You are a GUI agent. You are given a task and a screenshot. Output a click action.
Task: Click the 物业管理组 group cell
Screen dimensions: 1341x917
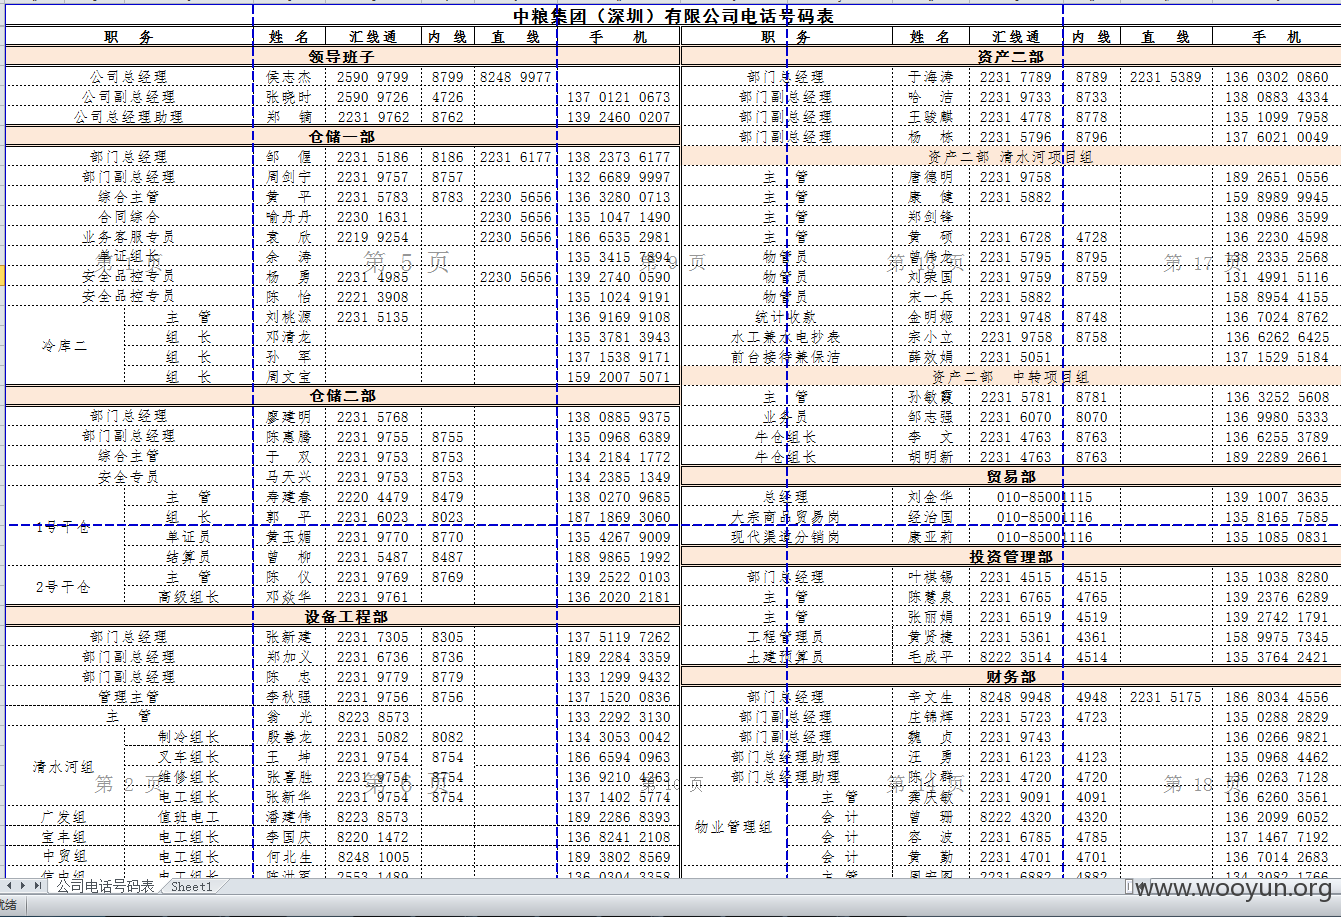734,827
